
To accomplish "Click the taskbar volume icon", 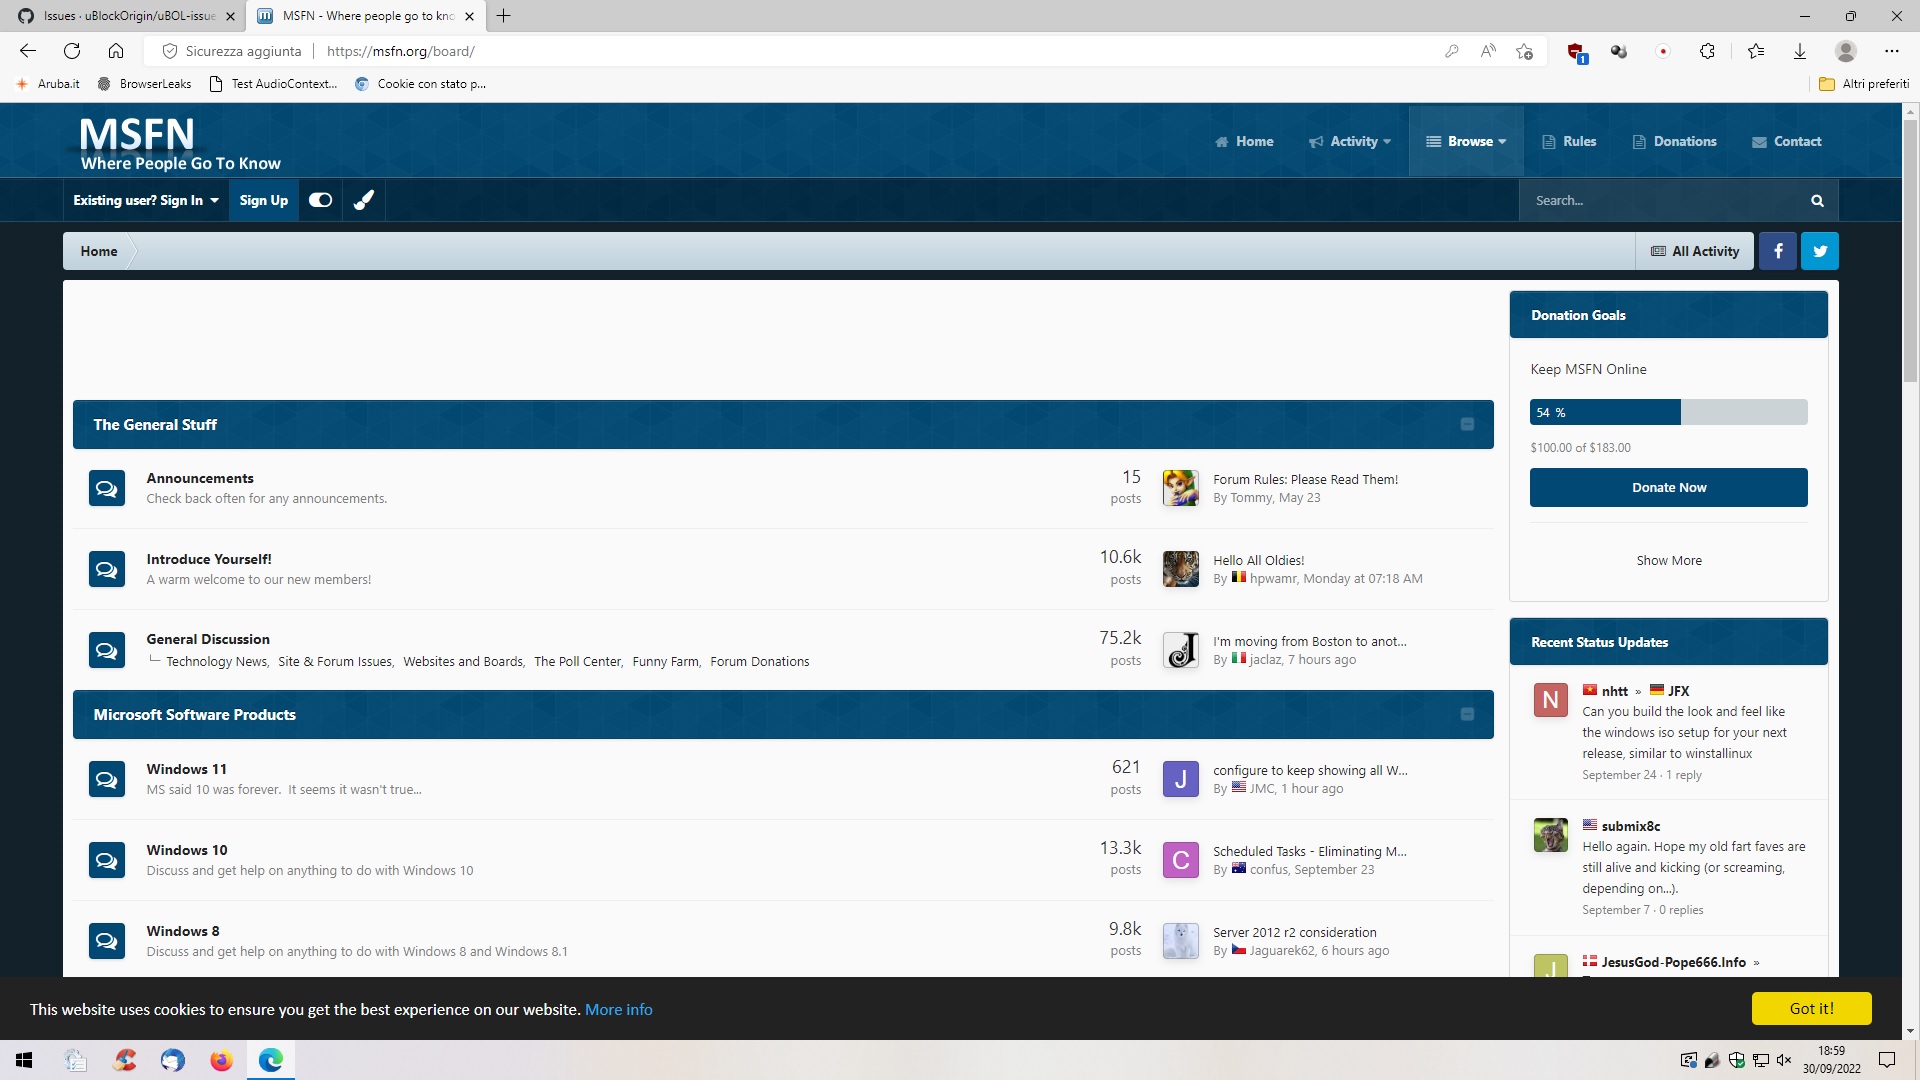I will coord(1784,1060).
